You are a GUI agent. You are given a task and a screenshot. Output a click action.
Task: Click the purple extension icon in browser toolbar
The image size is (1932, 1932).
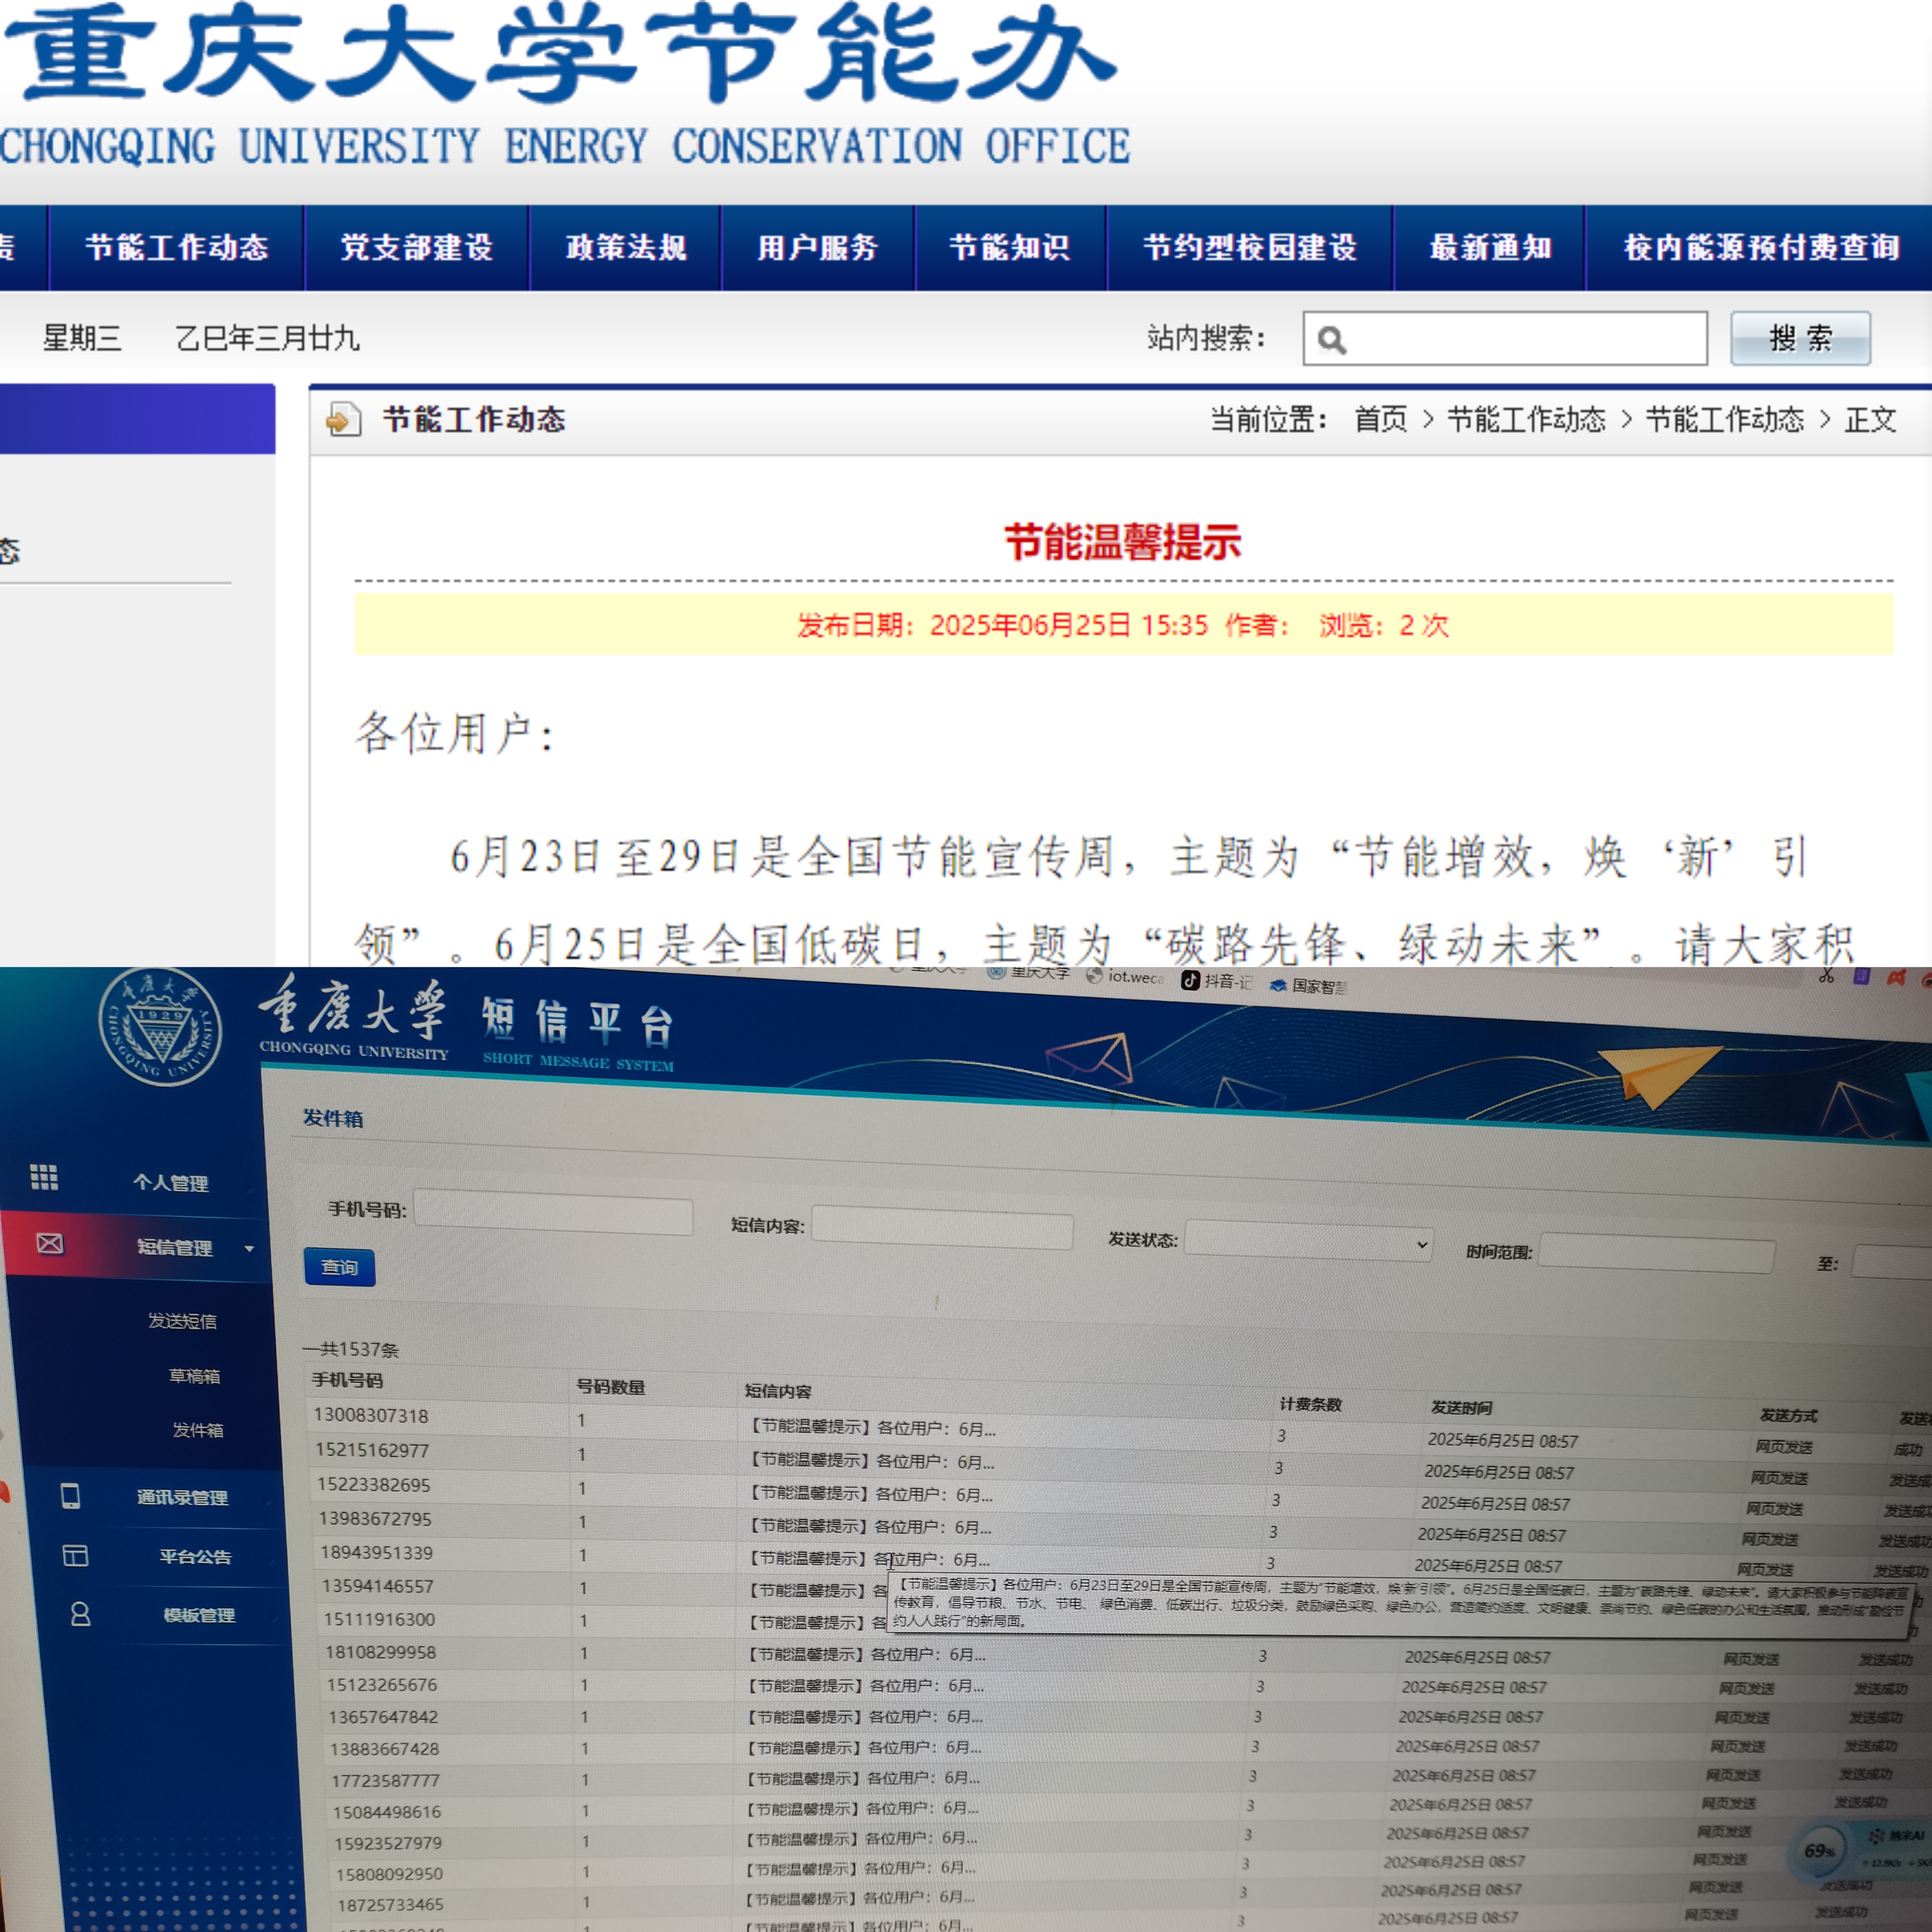coord(1861,976)
